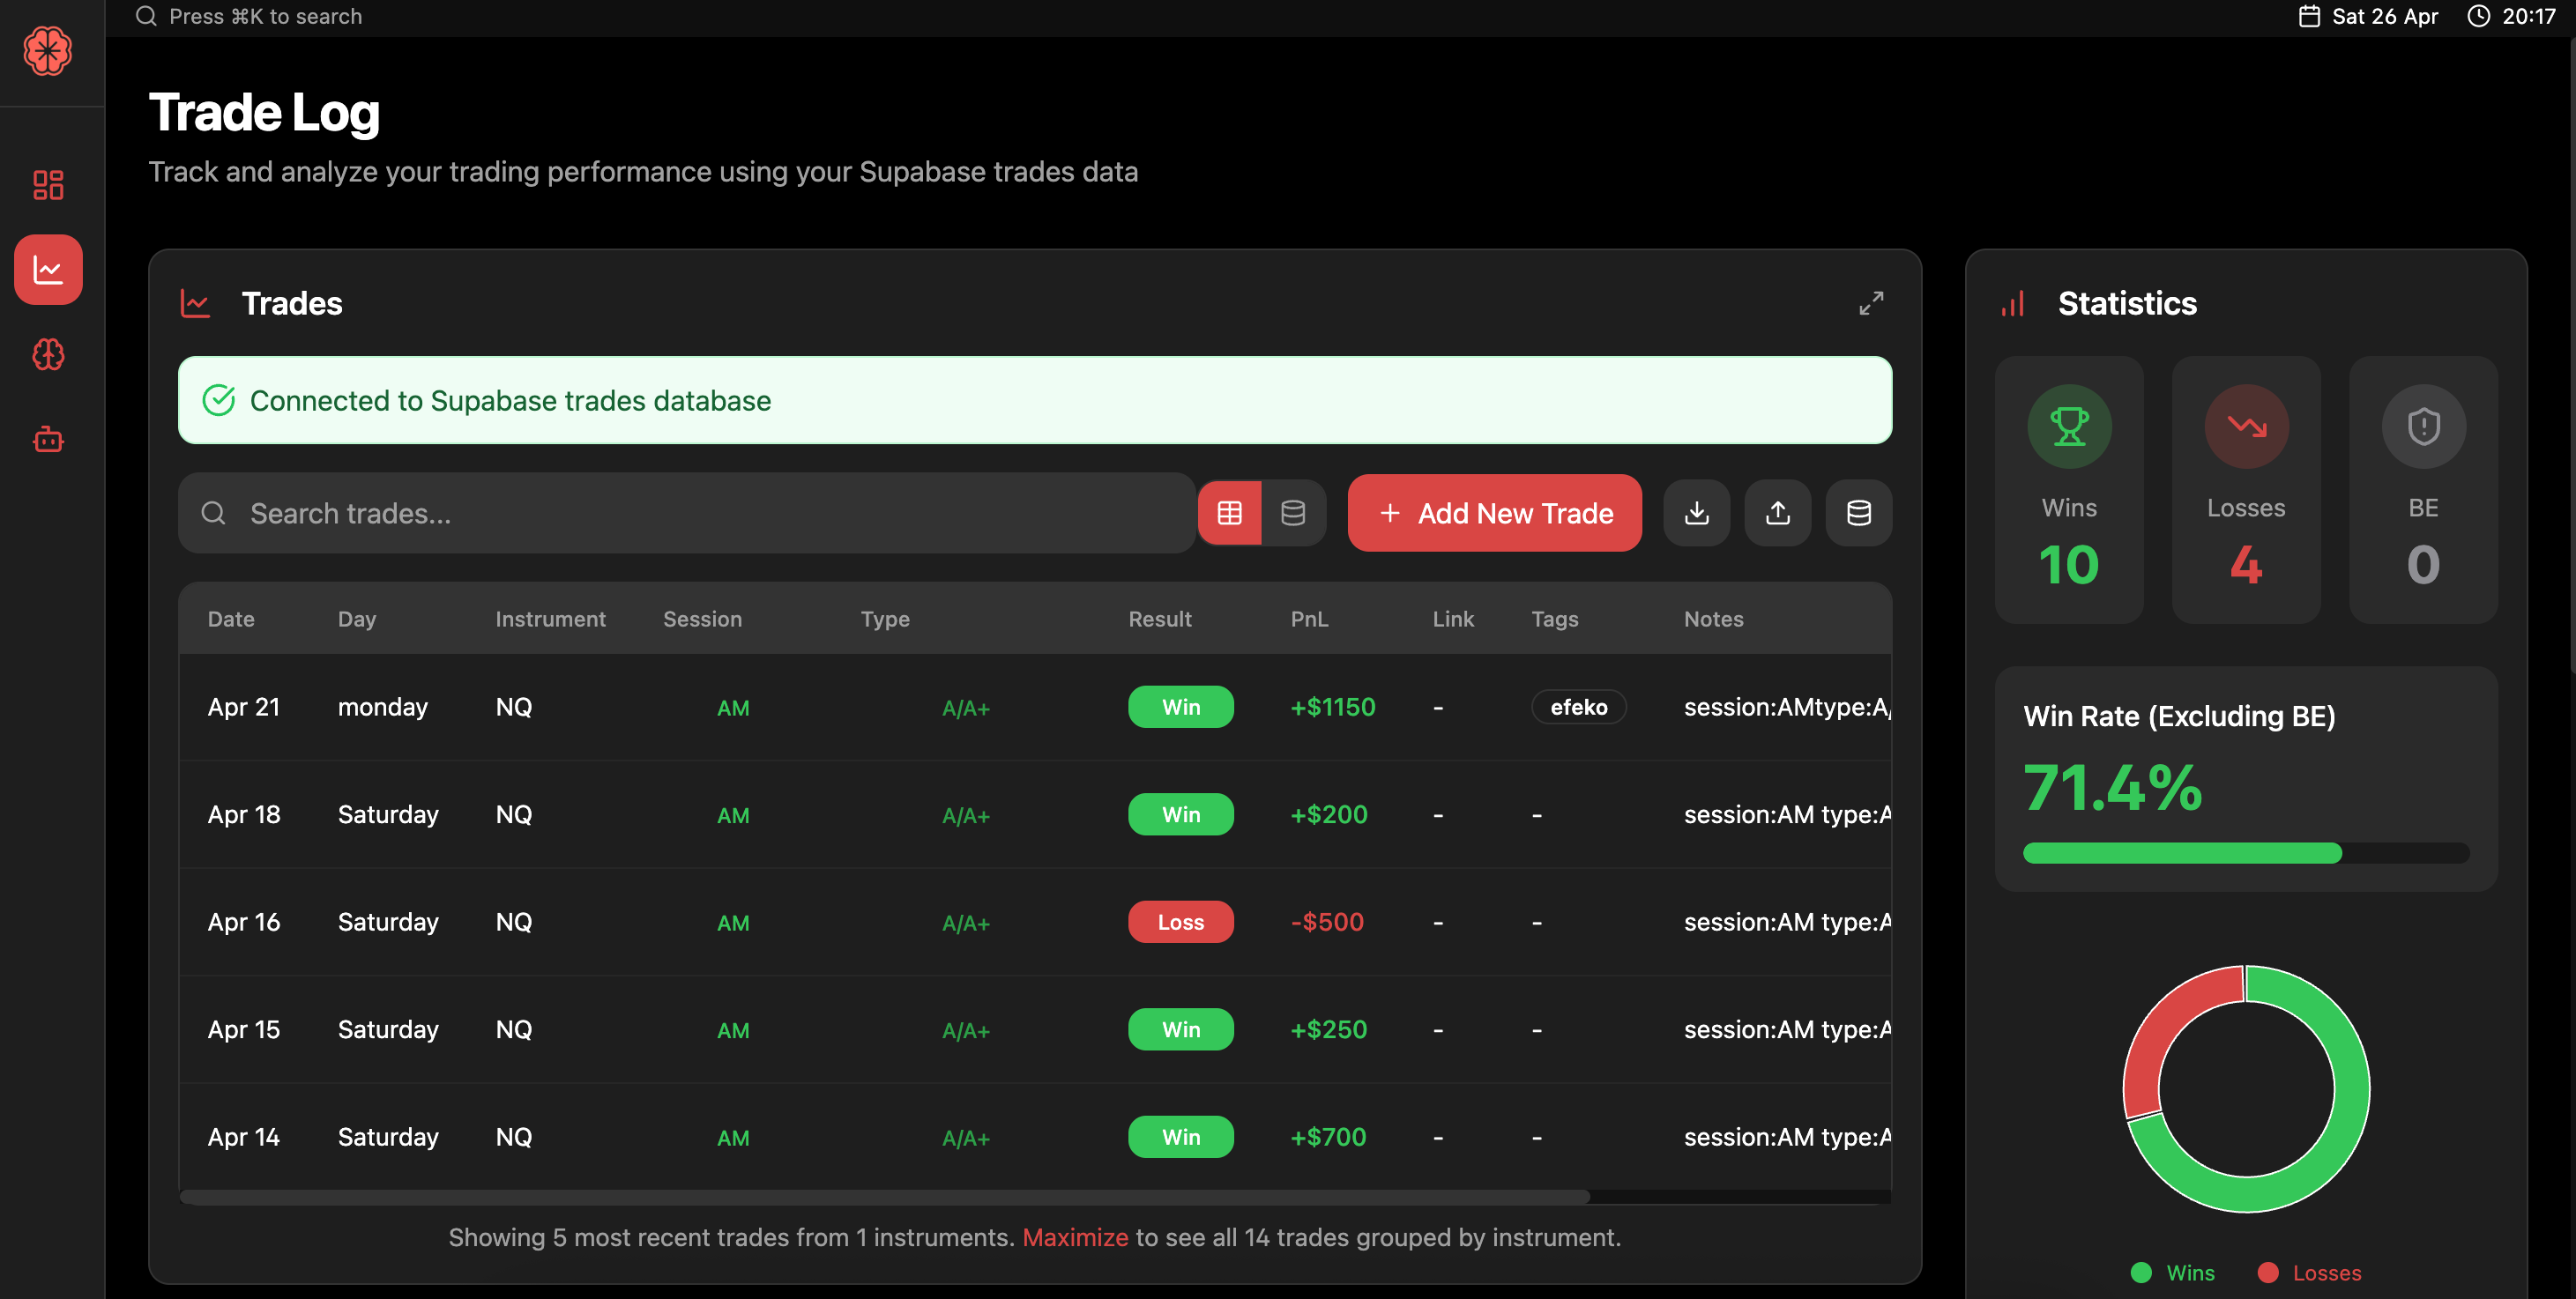Click the efeko tag on the Apr 21 trade

[x=1578, y=706]
